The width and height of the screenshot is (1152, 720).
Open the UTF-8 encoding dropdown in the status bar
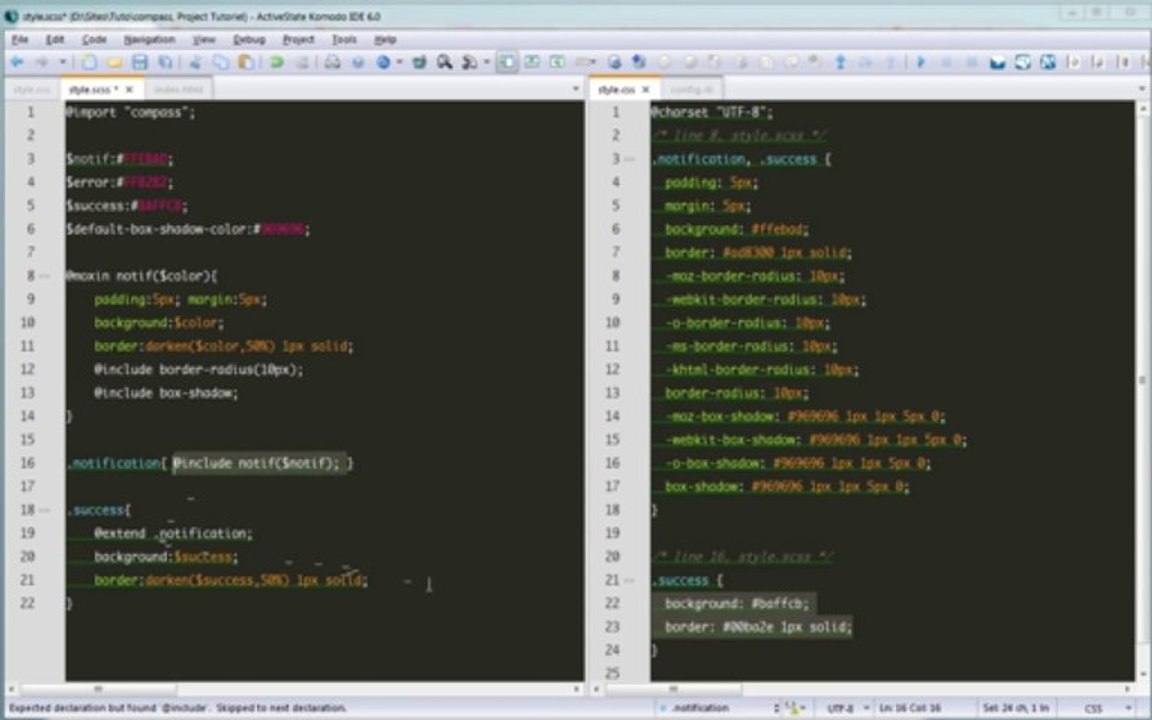click(x=849, y=708)
